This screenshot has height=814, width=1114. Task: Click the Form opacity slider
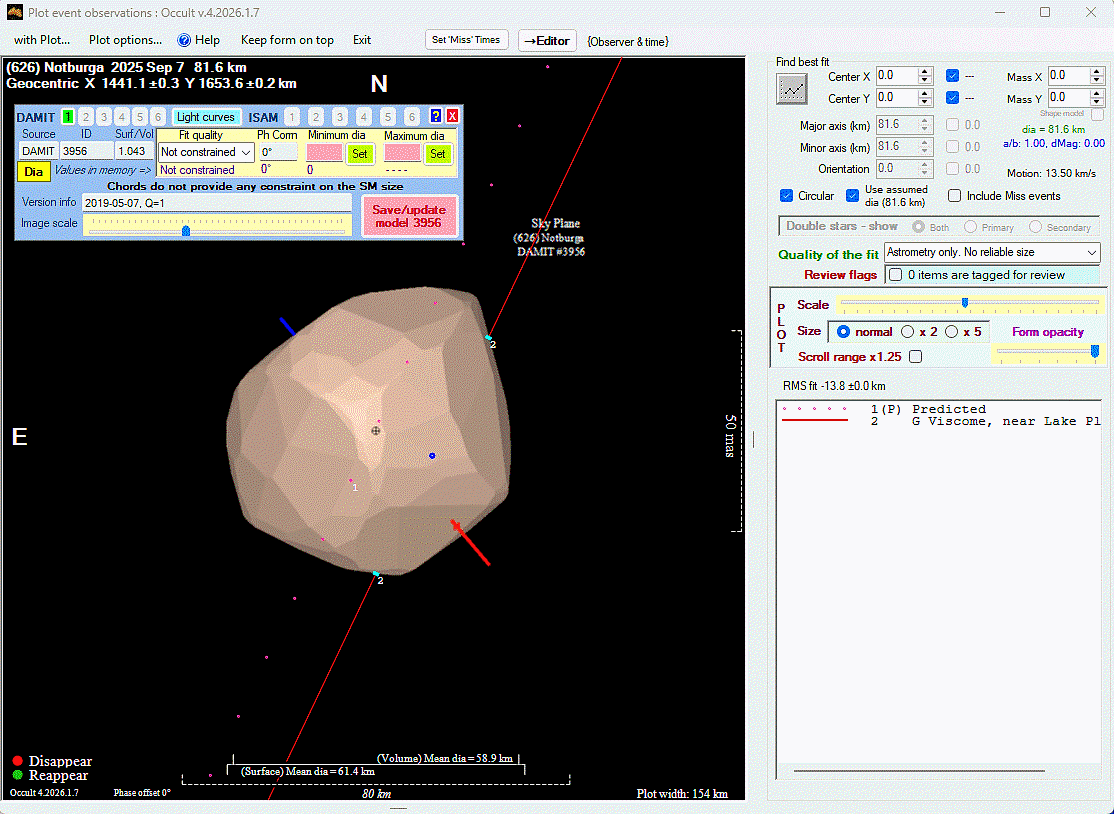1046,351
